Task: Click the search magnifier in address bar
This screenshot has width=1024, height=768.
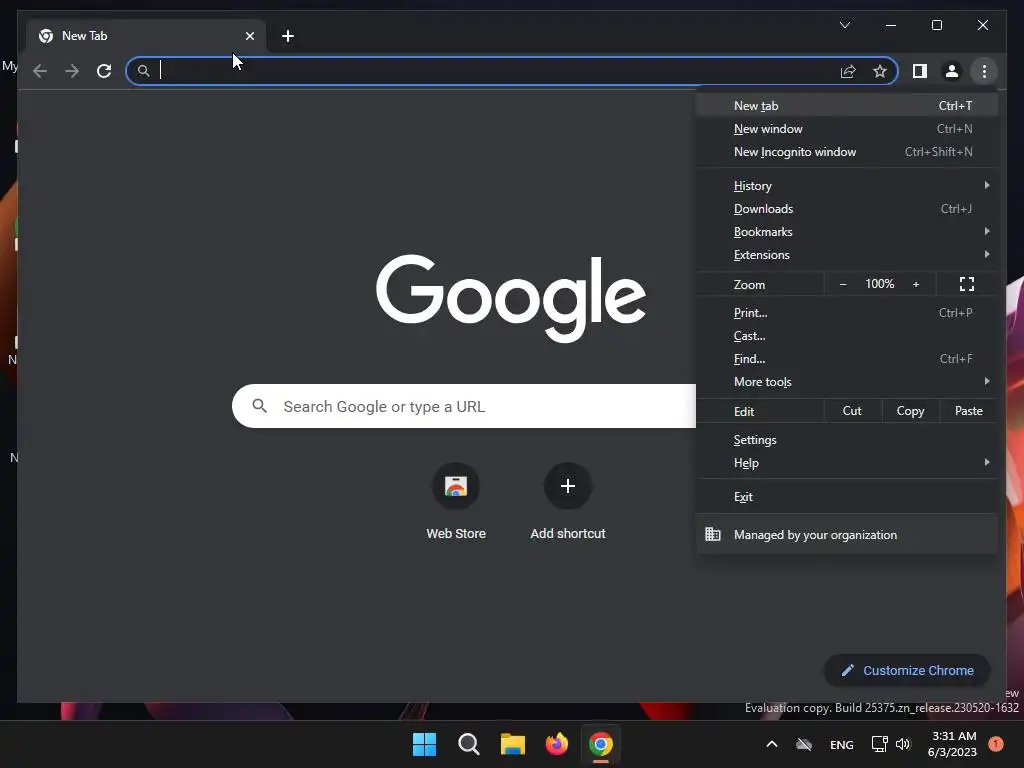Action: (144, 71)
